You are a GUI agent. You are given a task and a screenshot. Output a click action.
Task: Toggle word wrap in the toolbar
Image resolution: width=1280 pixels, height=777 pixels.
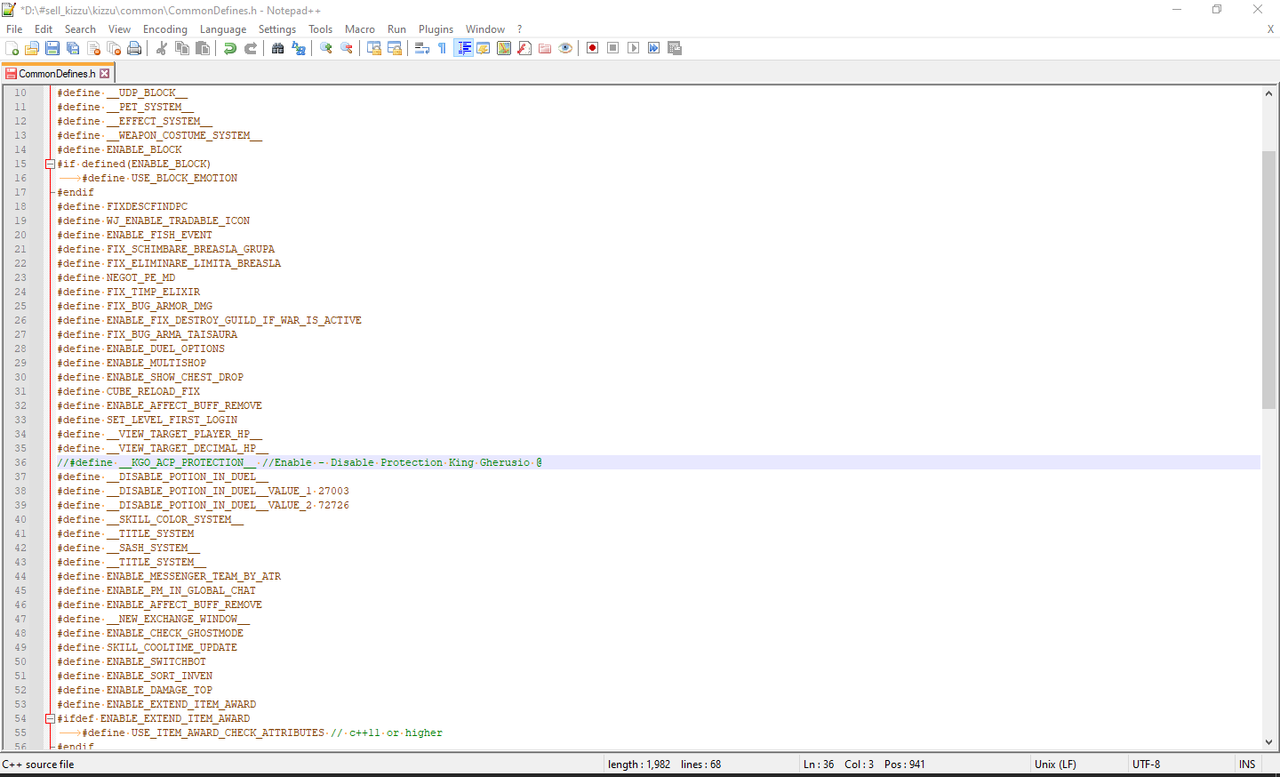pyautogui.click(x=422, y=48)
